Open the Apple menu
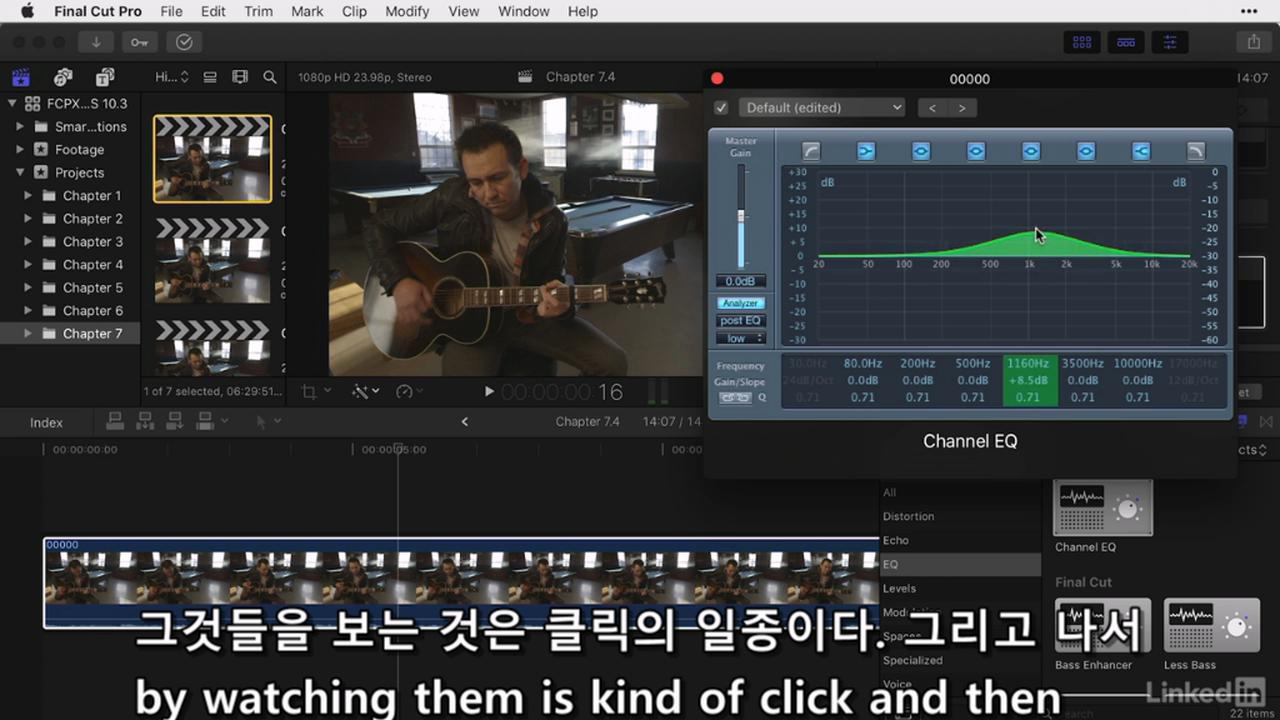The height and width of the screenshot is (720, 1280). pyautogui.click(x=27, y=11)
